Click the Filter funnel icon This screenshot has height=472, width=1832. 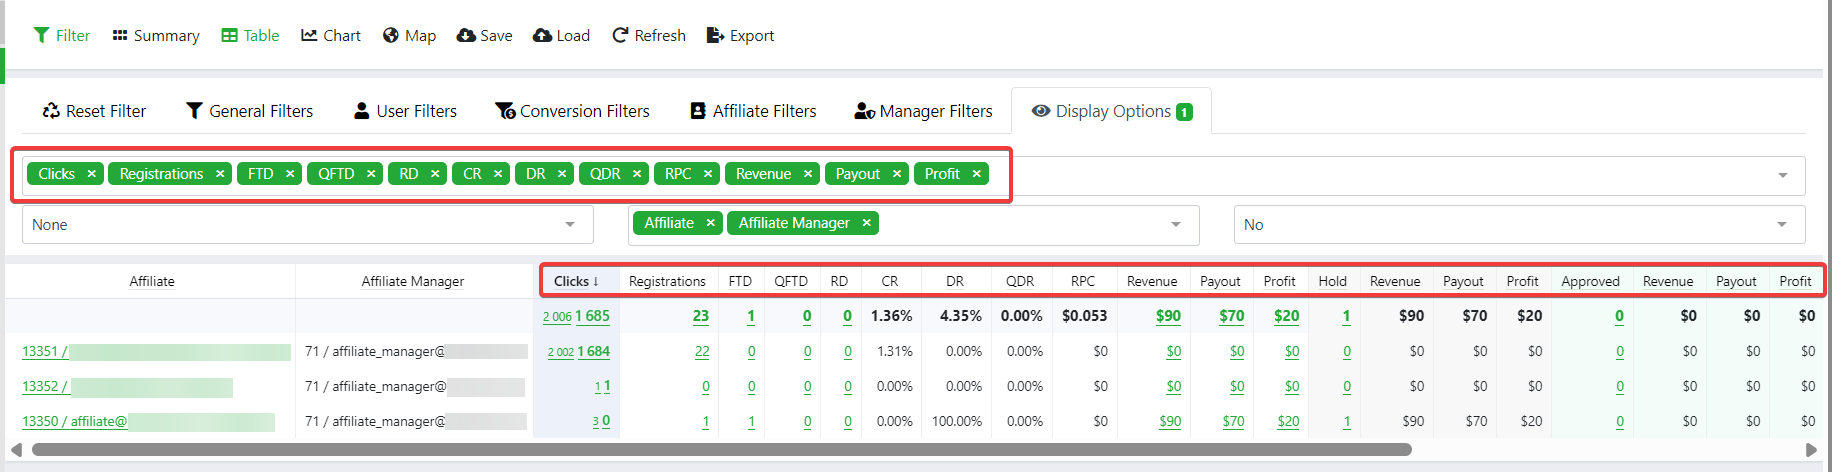coord(41,35)
